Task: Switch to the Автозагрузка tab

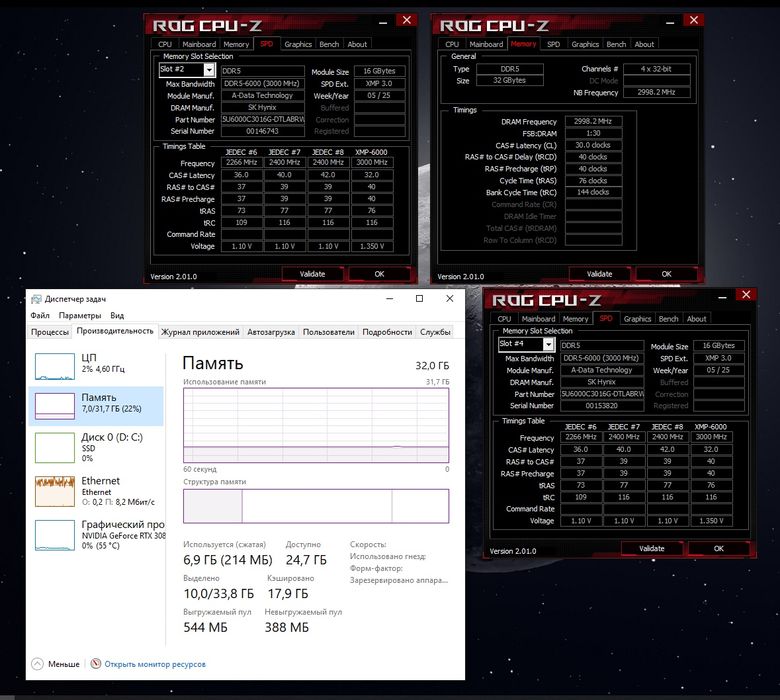Action: point(271,332)
